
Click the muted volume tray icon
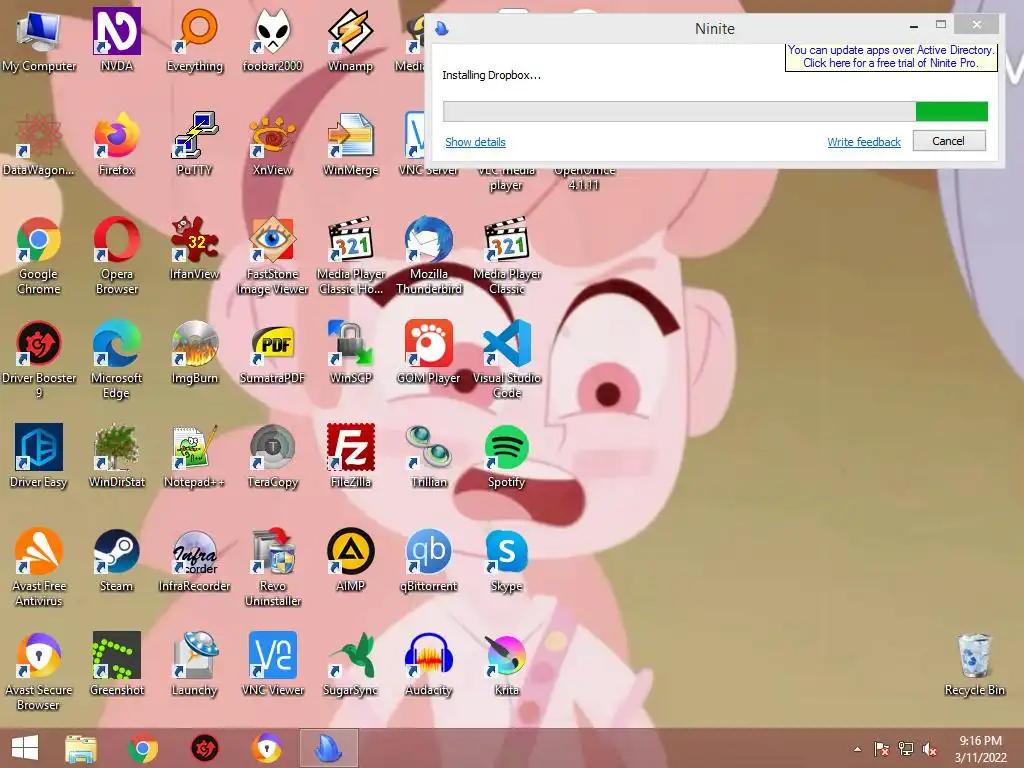point(929,749)
